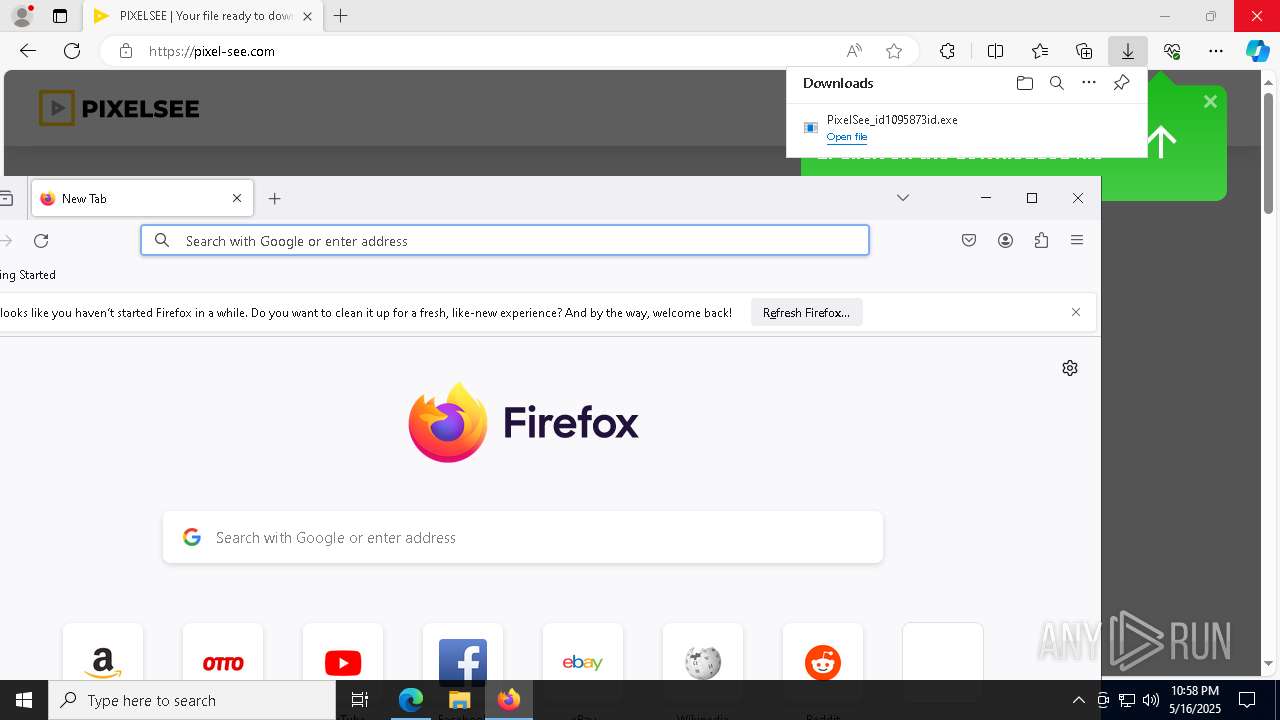The height and width of the screenshot is (720, 1280).
Task: Open Copilot sidebar in Edge
Action: tap(1258, 51)
